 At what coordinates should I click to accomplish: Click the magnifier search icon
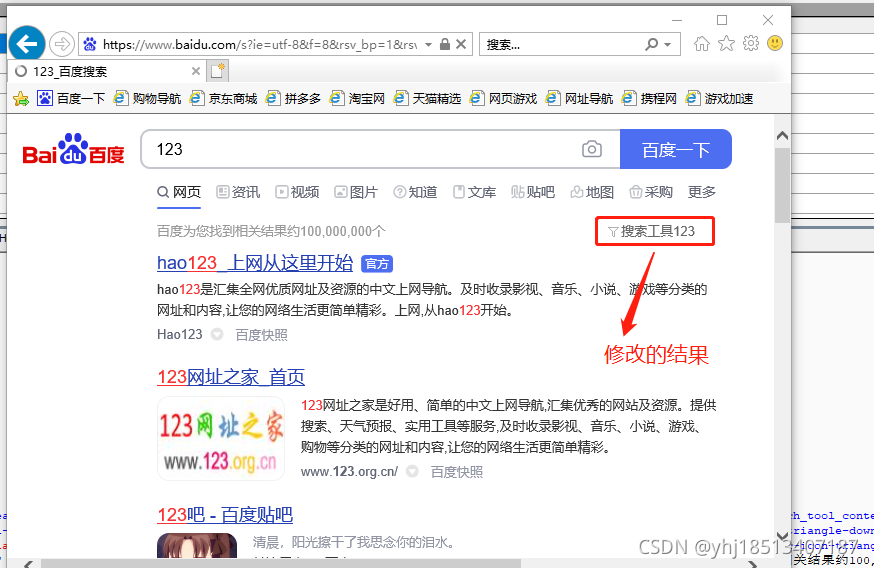[651, 44]
